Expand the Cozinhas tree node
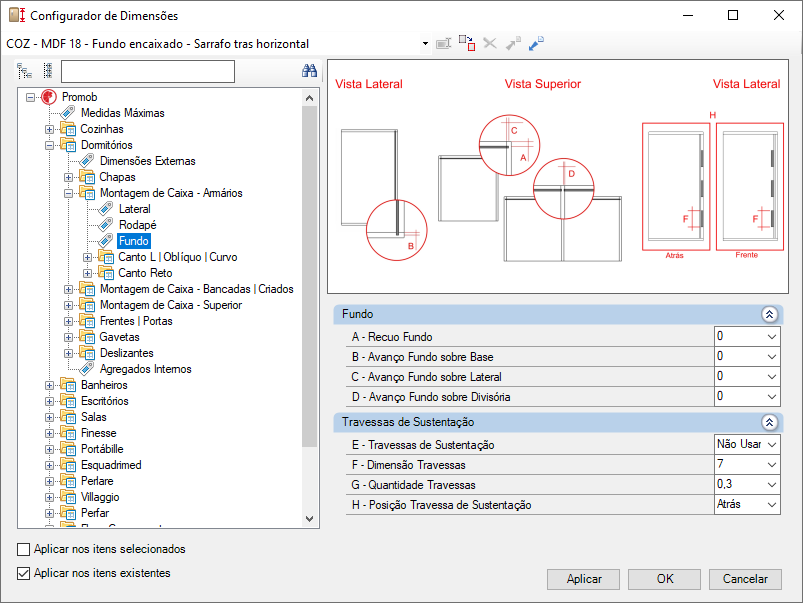803x603 pixels. pyautogui.click(x=50, y=129)
